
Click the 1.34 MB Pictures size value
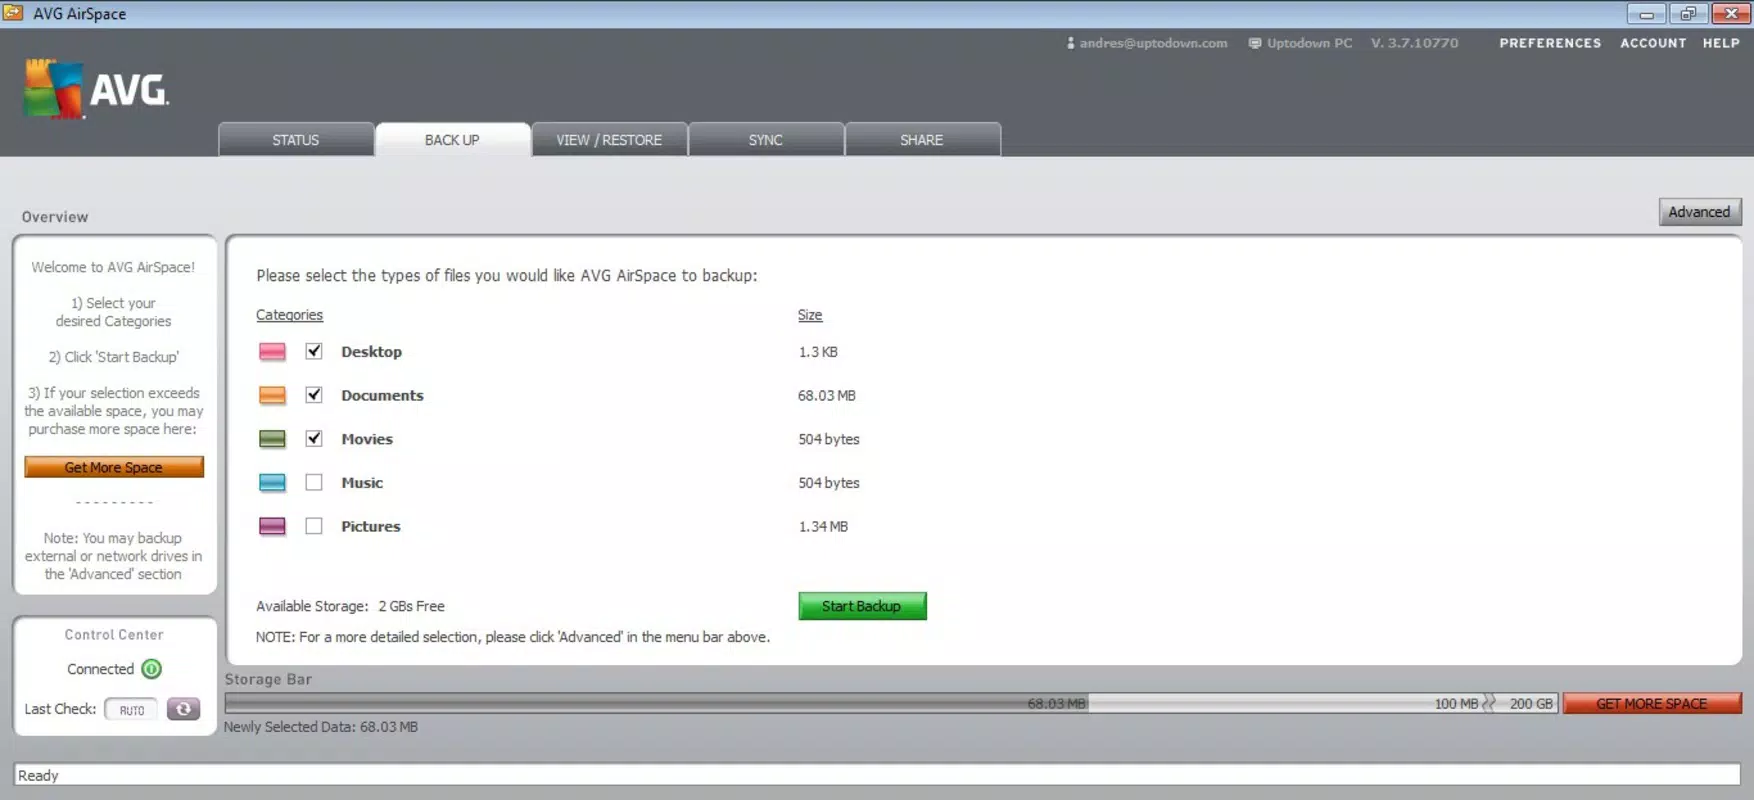pyautogui.click(x=823, y=527)
